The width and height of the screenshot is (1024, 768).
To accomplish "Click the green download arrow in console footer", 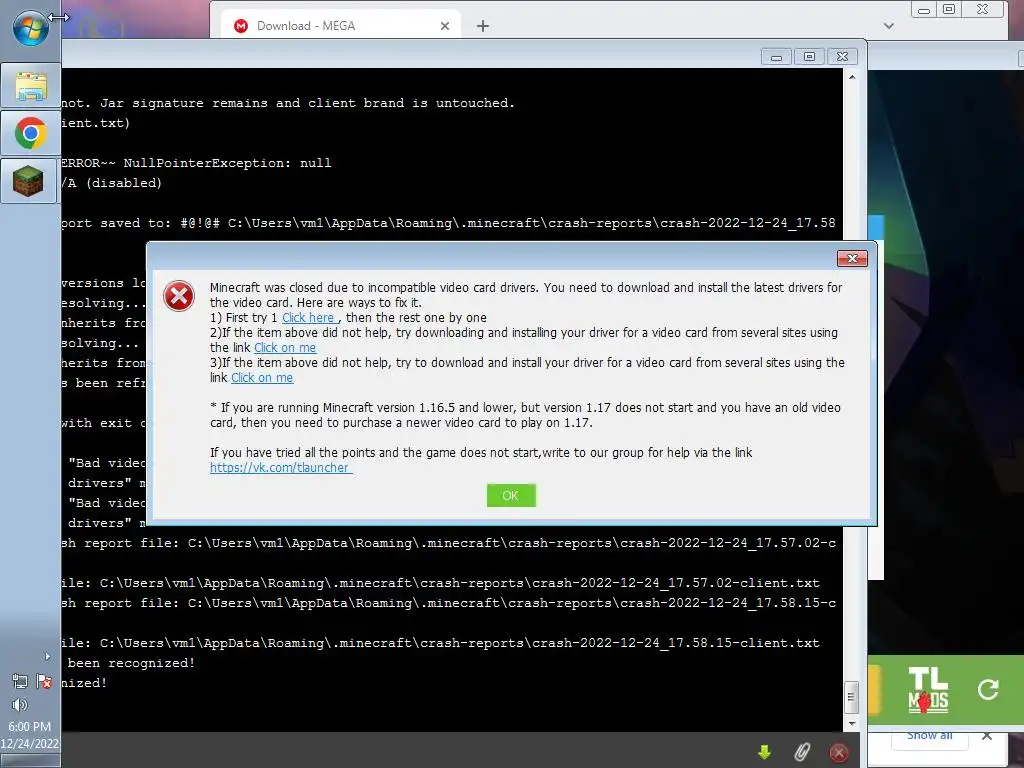I will (764, 753).
